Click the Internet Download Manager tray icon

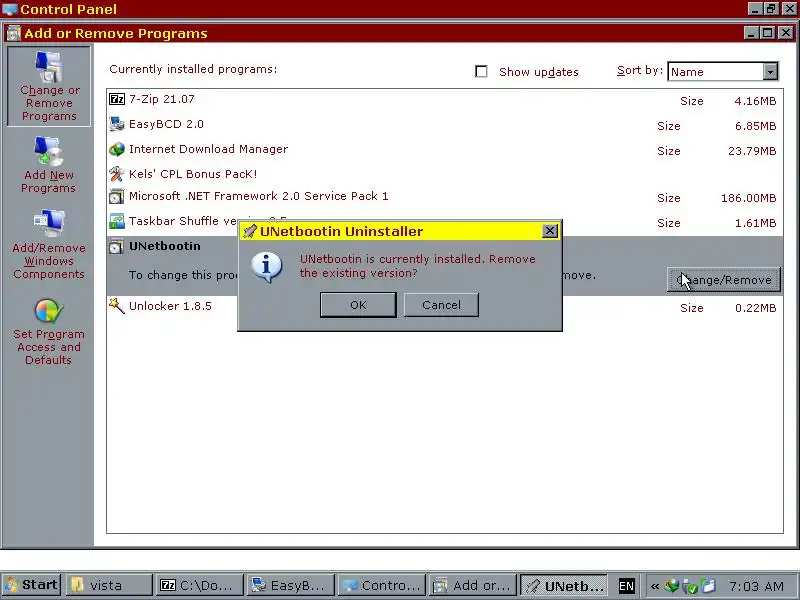pos(671,586)
